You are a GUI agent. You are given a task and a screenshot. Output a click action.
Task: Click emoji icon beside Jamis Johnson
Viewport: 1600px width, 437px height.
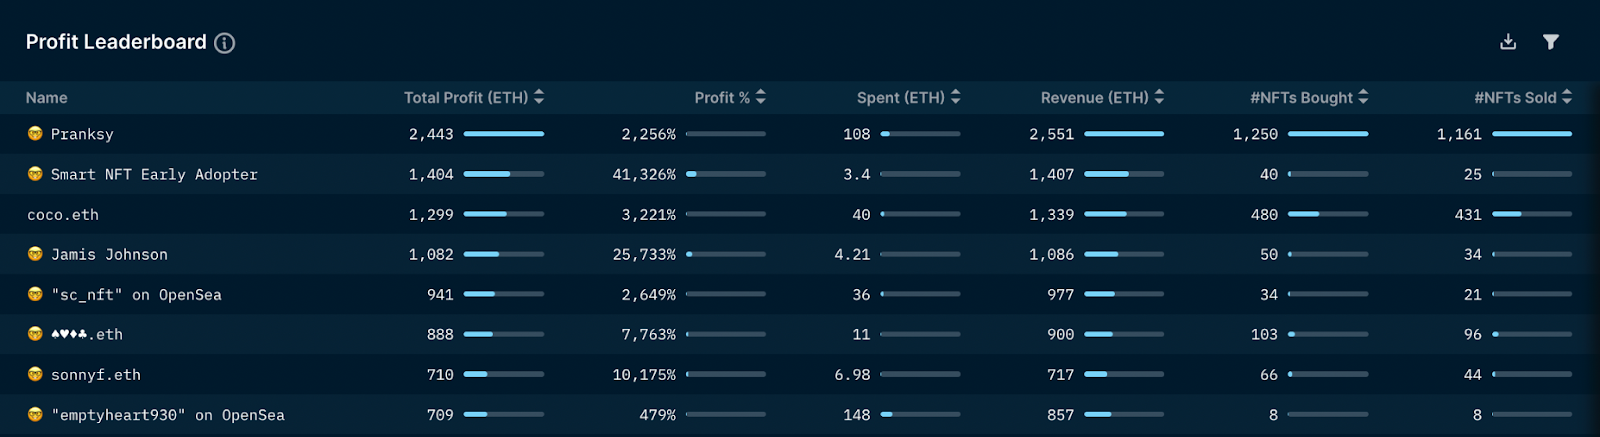click(35, 254)
